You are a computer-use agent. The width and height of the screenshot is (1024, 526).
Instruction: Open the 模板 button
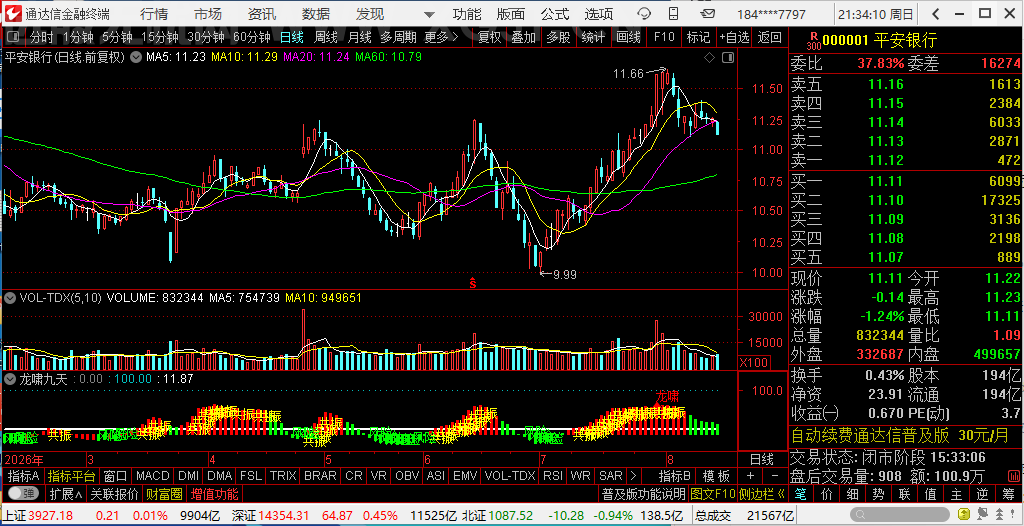click(716, 476)
